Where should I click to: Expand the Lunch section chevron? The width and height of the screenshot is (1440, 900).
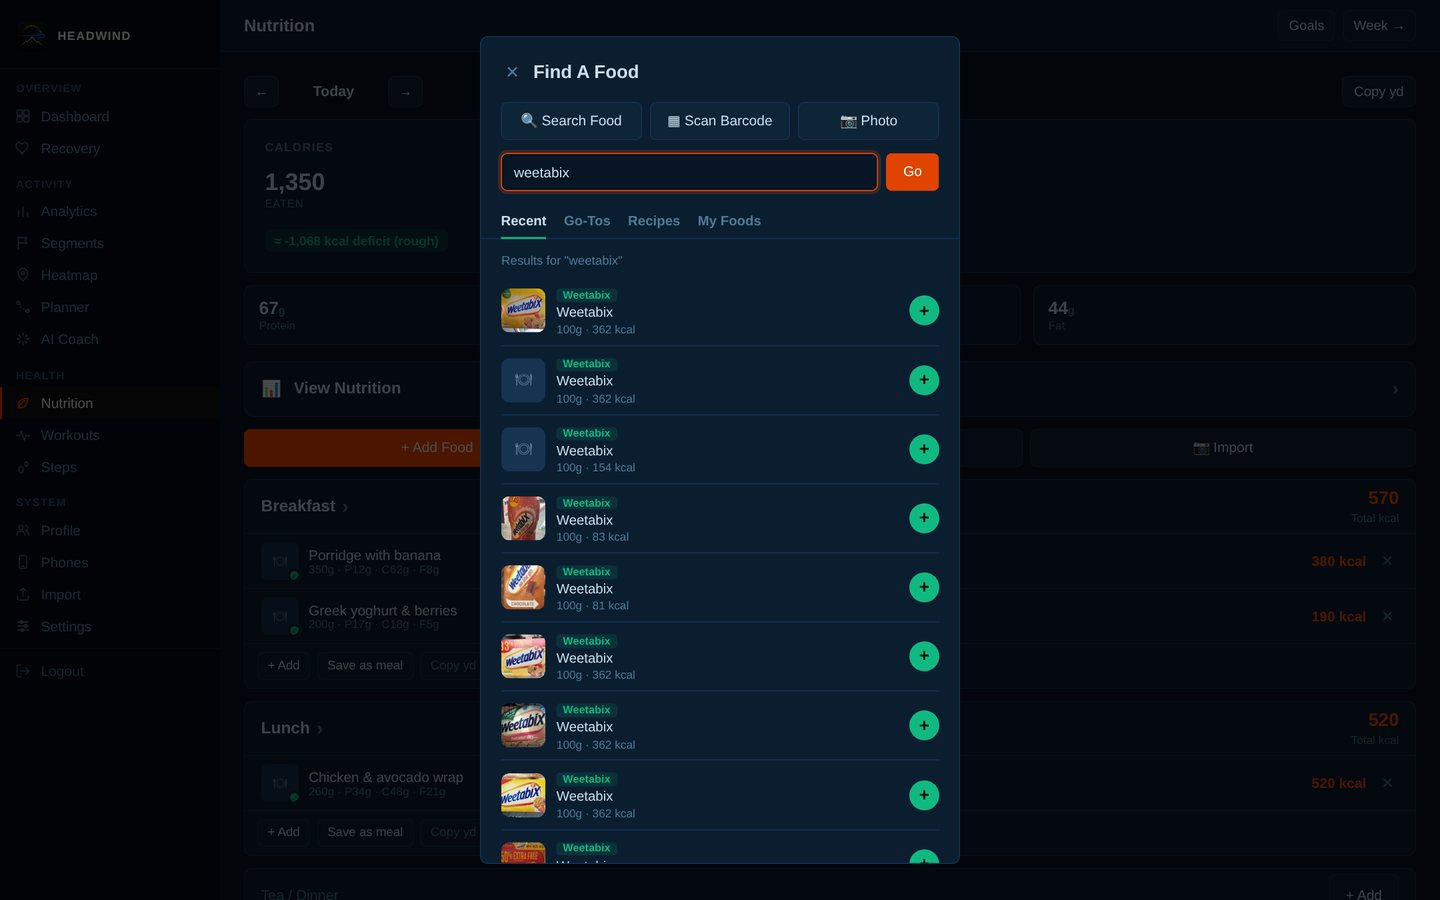[319, 729]
